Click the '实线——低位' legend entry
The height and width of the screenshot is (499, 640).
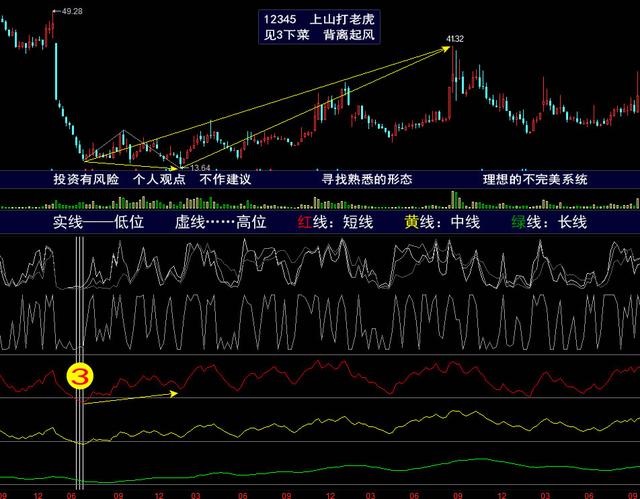(x=98, y=222)
